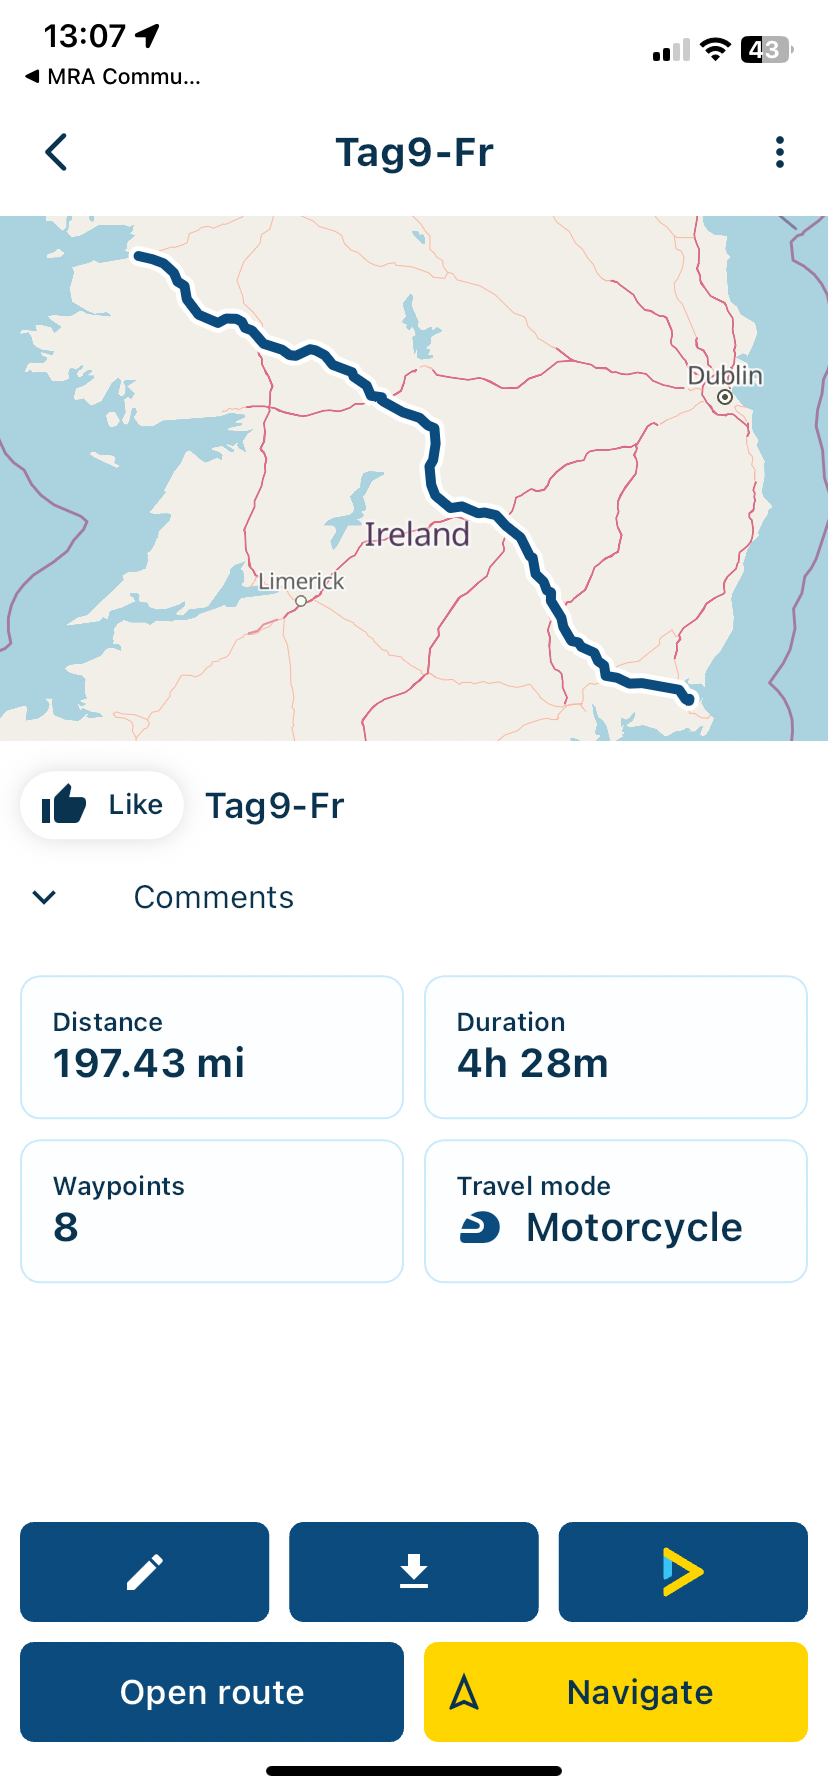Open the Waypoints 8 card
The image size is (828, 1792).
coord(212,1211)
